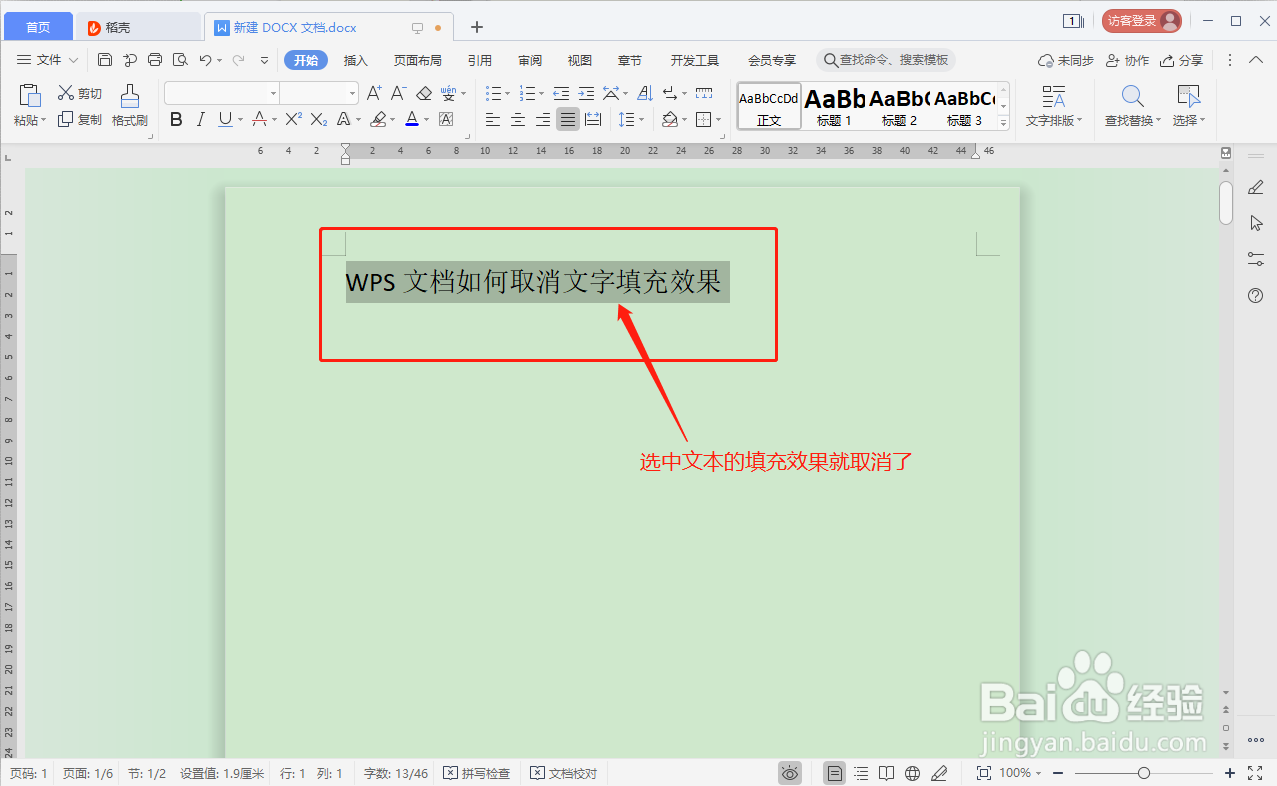Select the Format Painter brush
This screenshot has width=1277, height=786.
130,107
